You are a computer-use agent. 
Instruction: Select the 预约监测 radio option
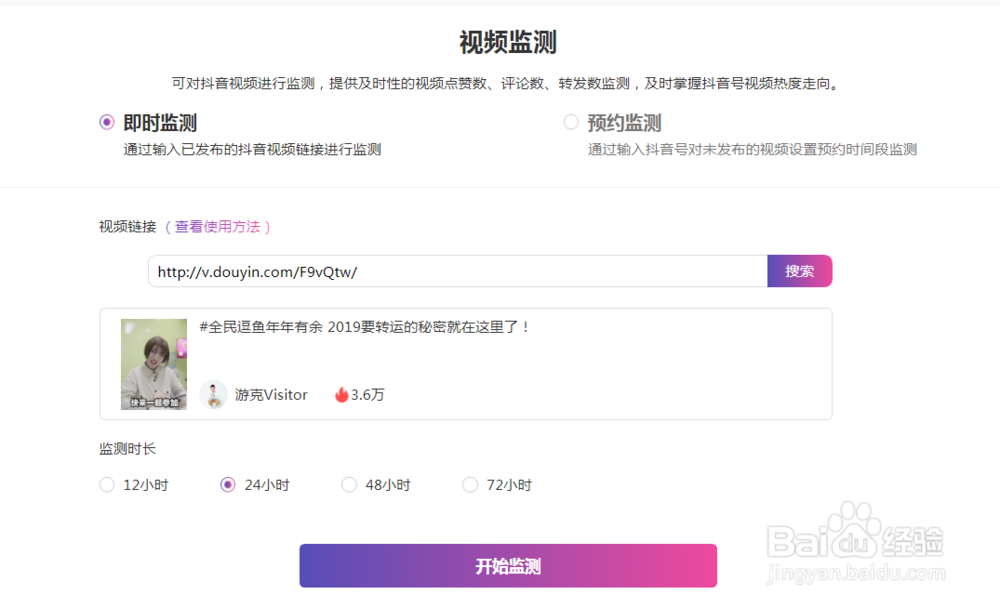(x=571, y=122)
